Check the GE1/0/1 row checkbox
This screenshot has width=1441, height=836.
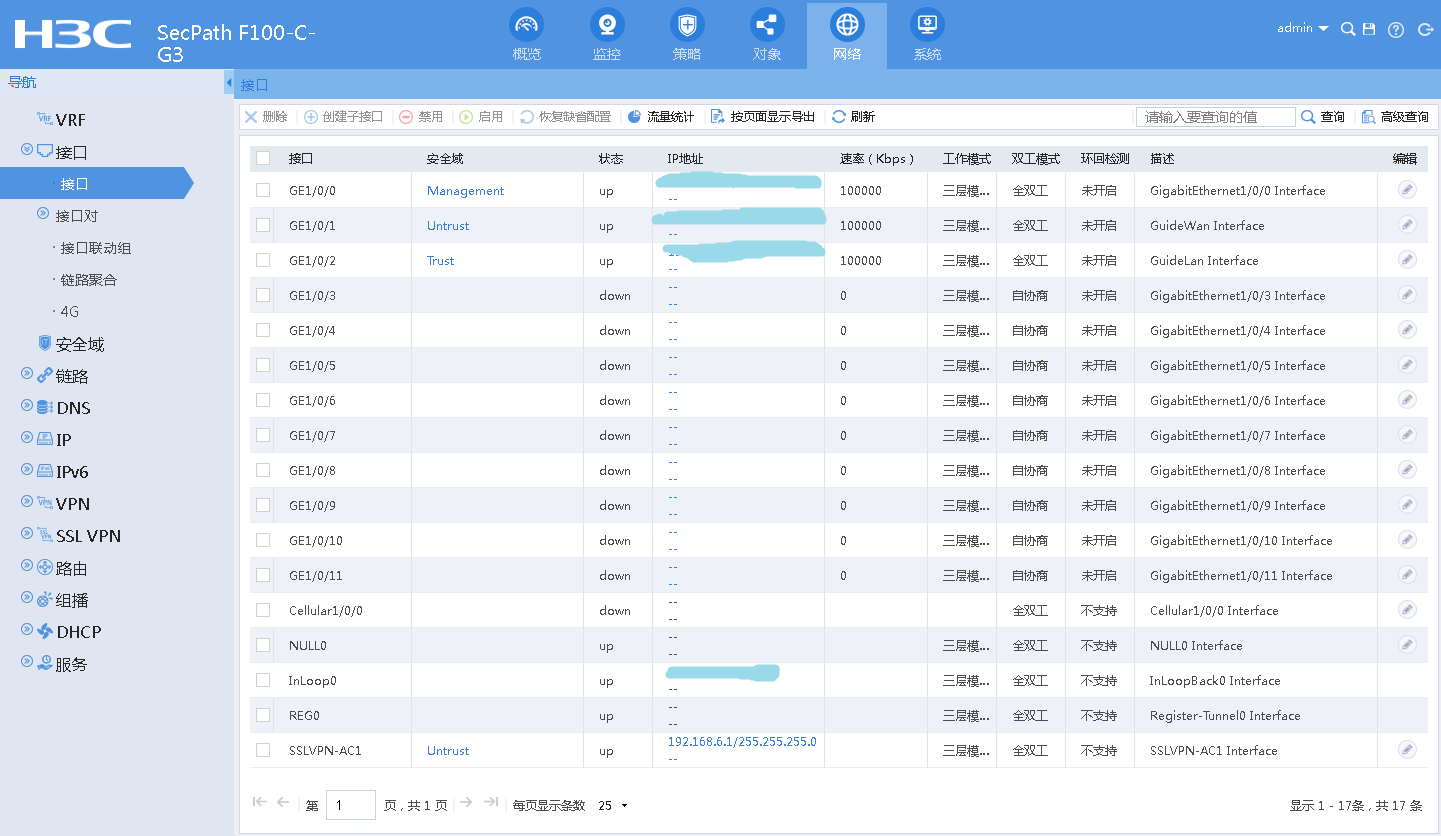tap(263, 225)
